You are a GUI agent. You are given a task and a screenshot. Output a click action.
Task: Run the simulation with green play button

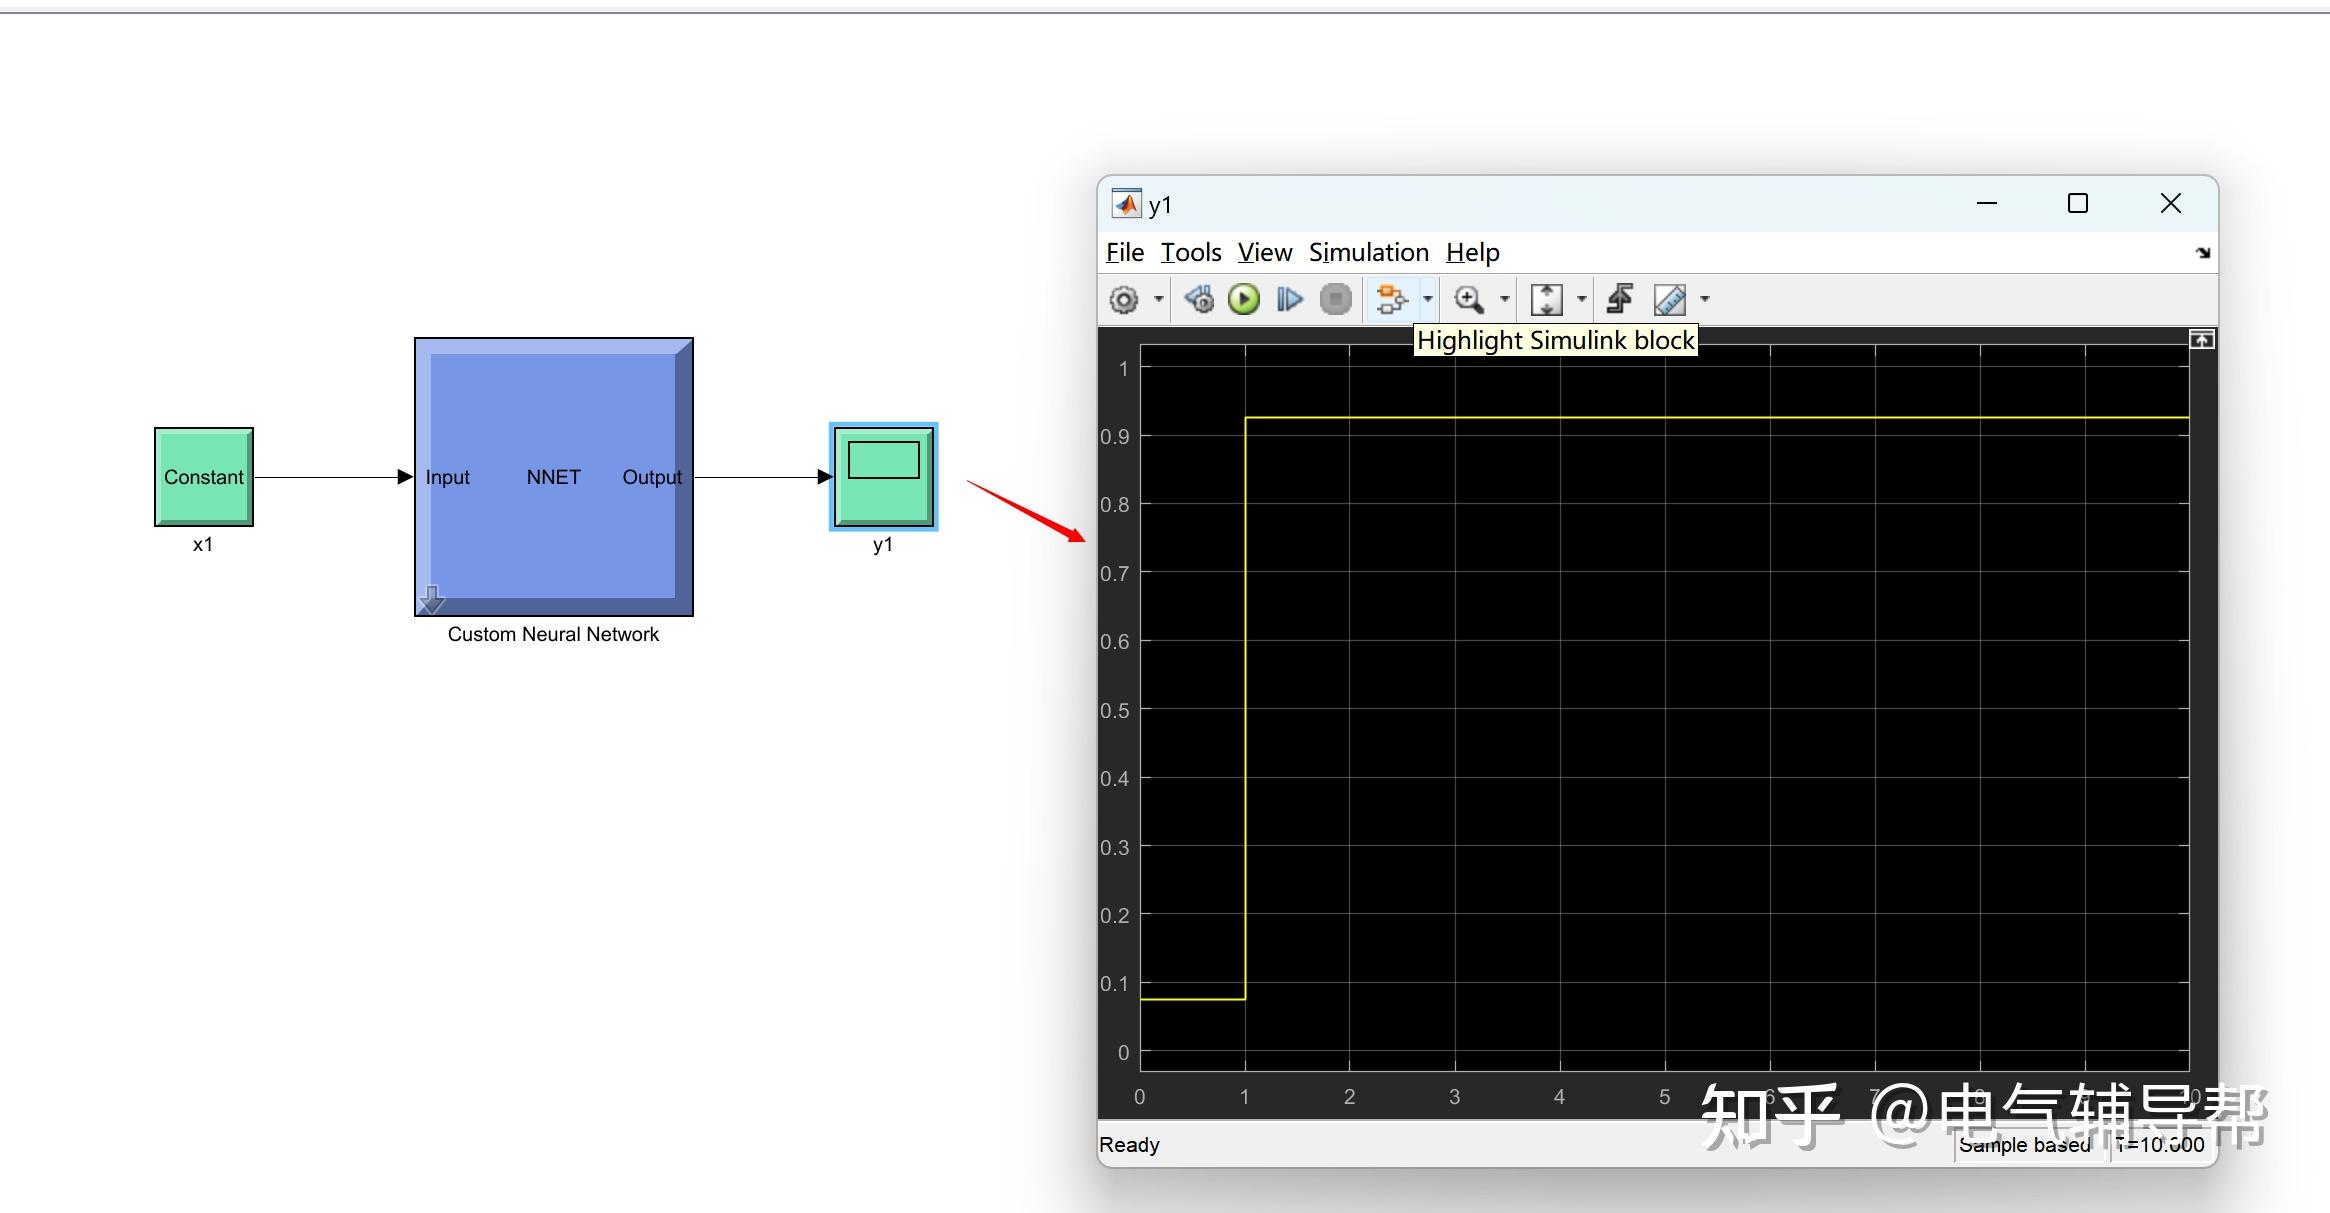click(1244, 299)
